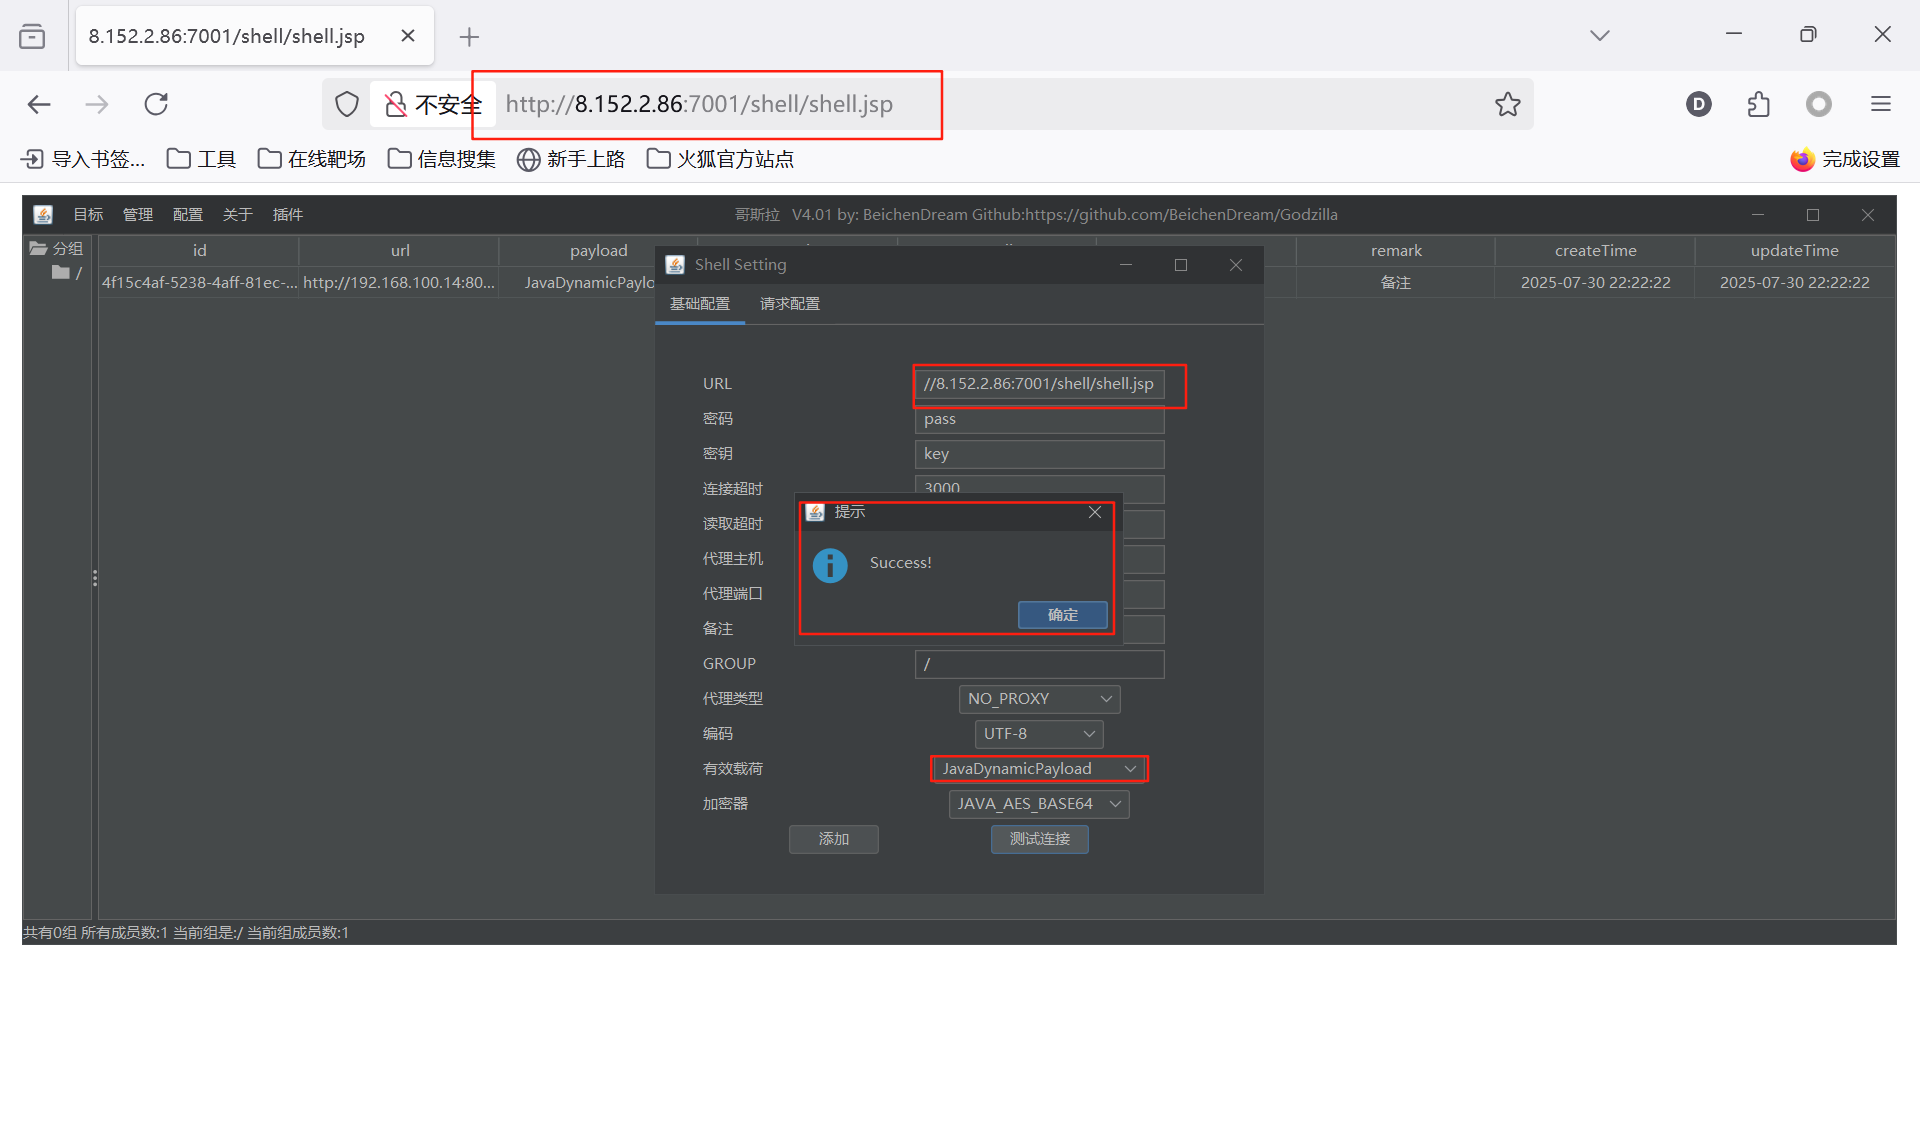Open the 目标 menu in Godzilla

click(88, 215)
